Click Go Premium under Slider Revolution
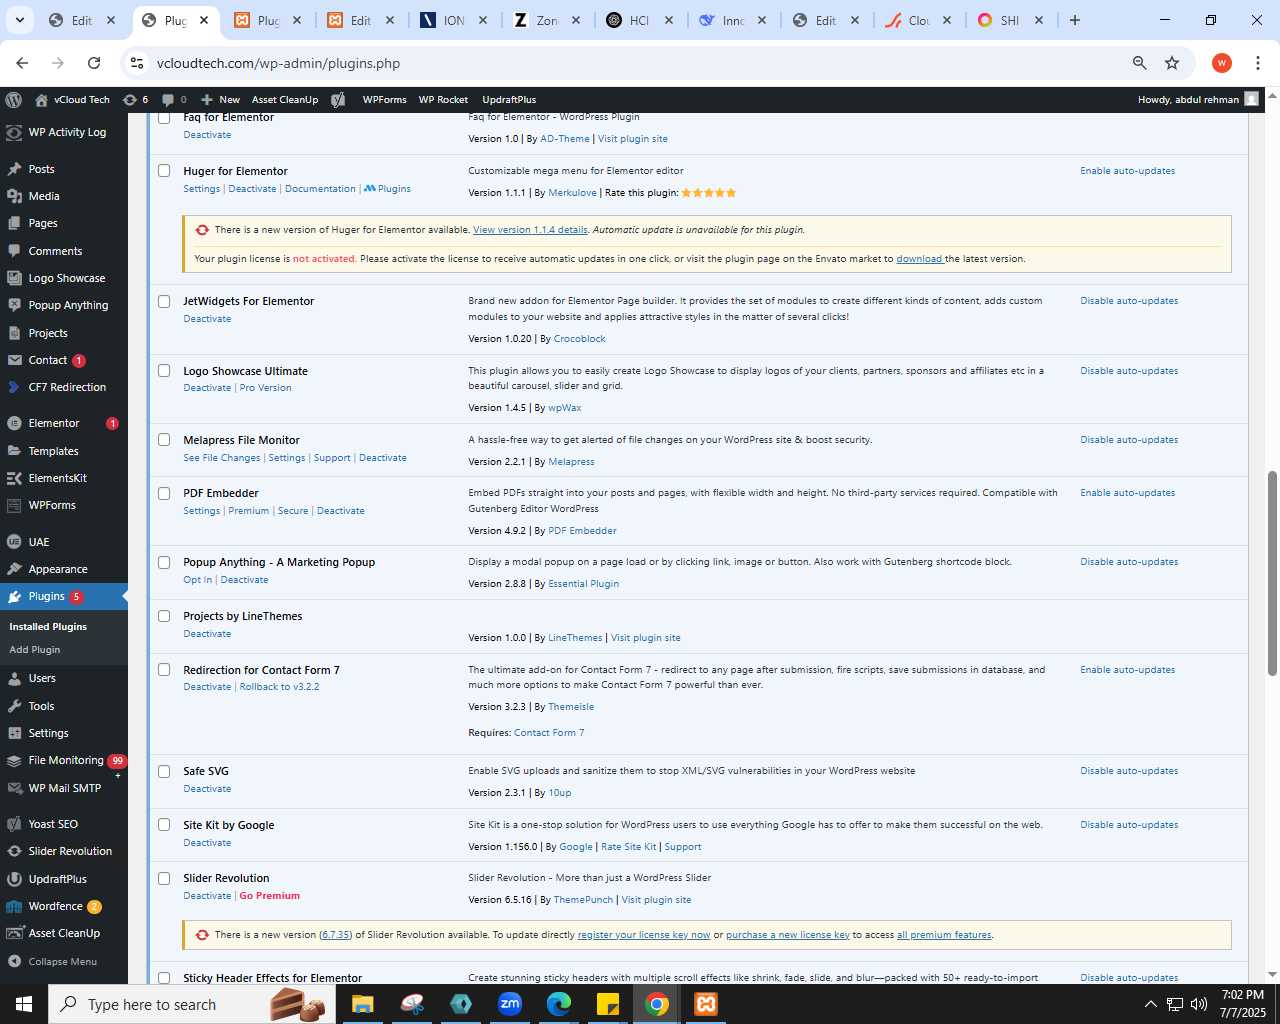Screen dimensions: 1280x1024 pos(269,896)
